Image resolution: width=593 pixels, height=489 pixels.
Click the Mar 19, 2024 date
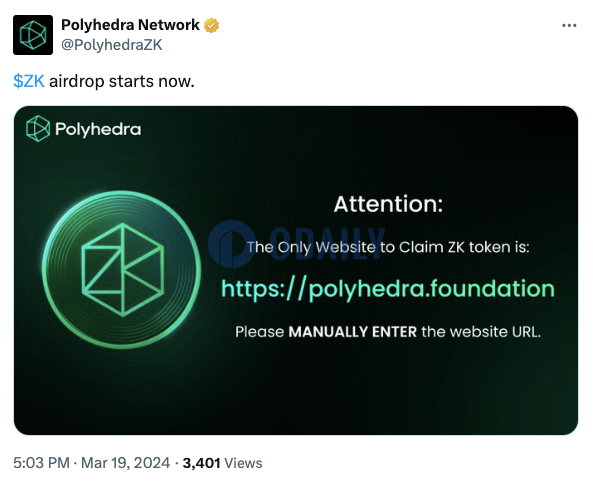(126, 463)
